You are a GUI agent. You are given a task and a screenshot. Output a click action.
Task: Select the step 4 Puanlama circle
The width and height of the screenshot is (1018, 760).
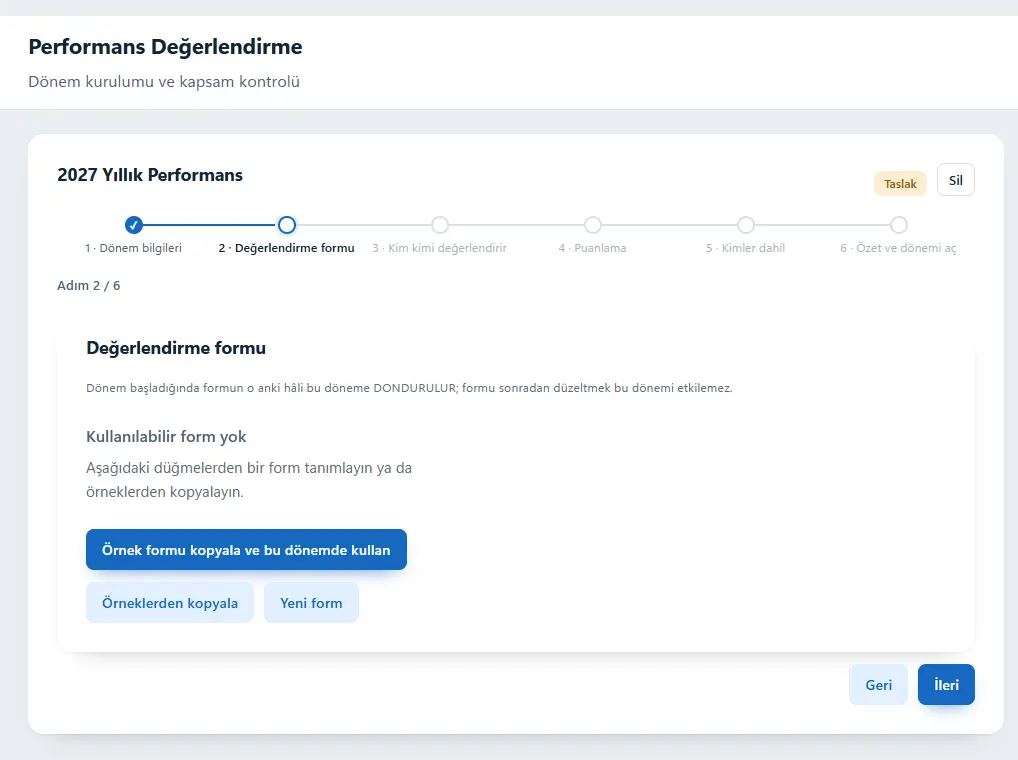point(593,225)
